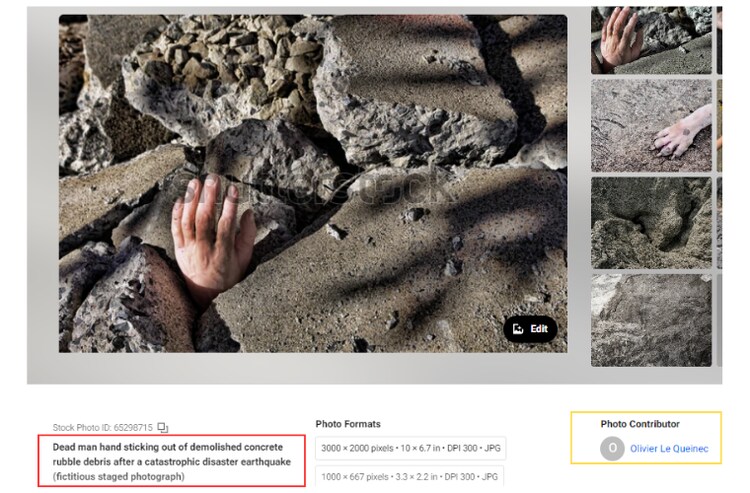Open partially visible thumbnail beside paw image

719,125
